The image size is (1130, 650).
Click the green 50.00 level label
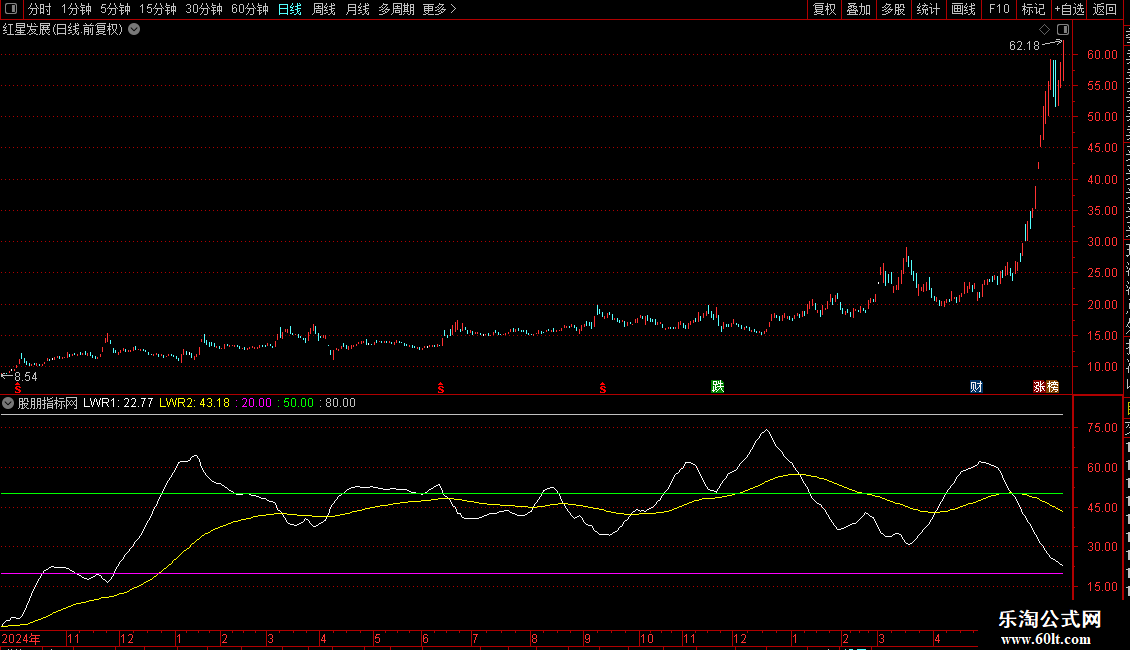tap(298, 403)
